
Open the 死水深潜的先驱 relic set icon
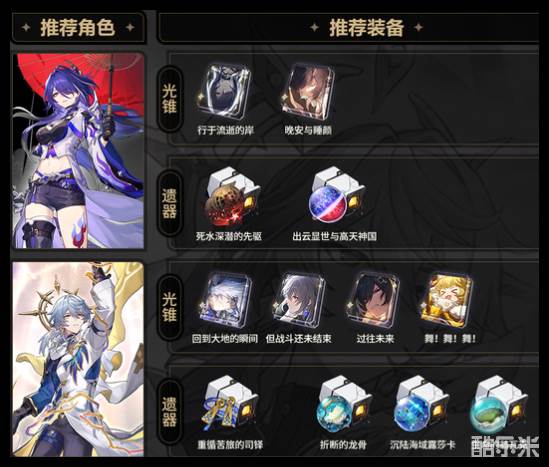(x=232, y=198)
